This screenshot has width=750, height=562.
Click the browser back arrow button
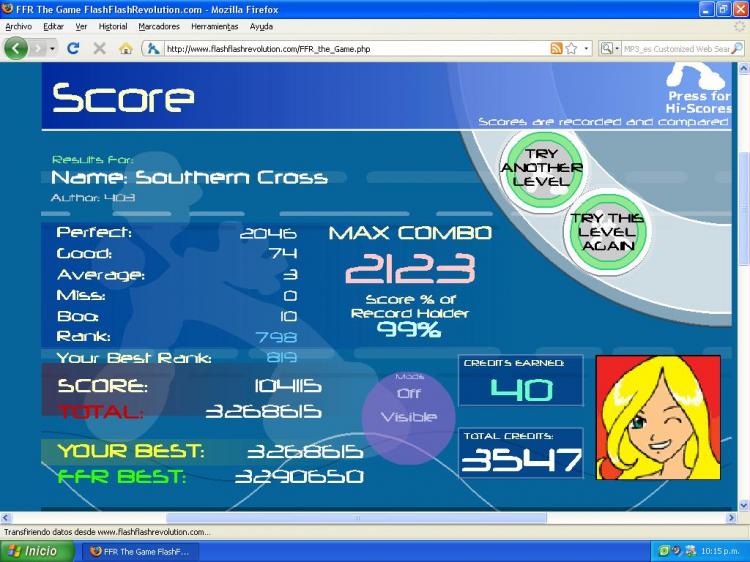(16, 48)
